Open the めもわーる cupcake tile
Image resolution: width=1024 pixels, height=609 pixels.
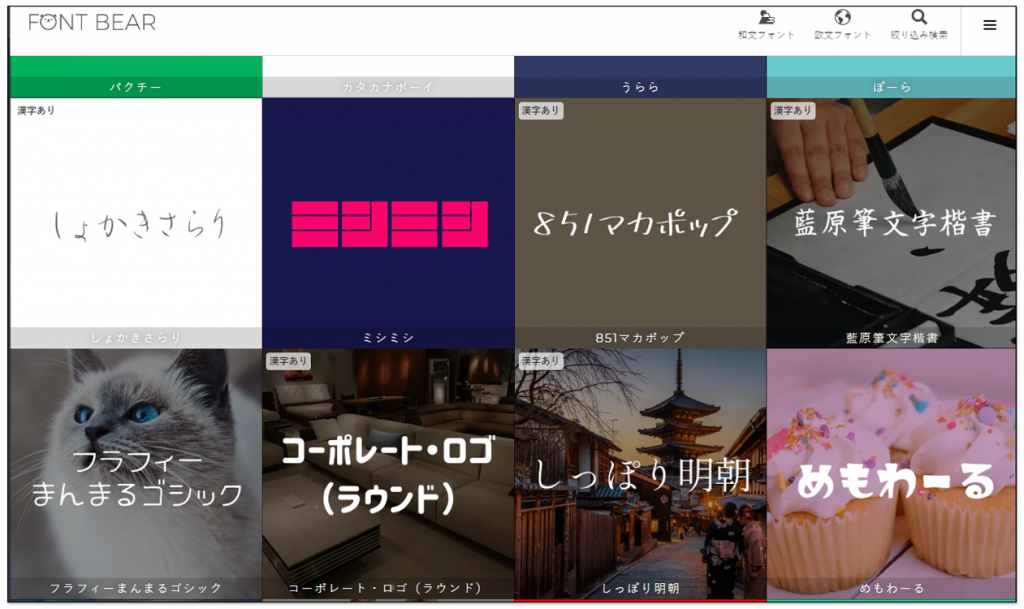click(x=893, y=475)
